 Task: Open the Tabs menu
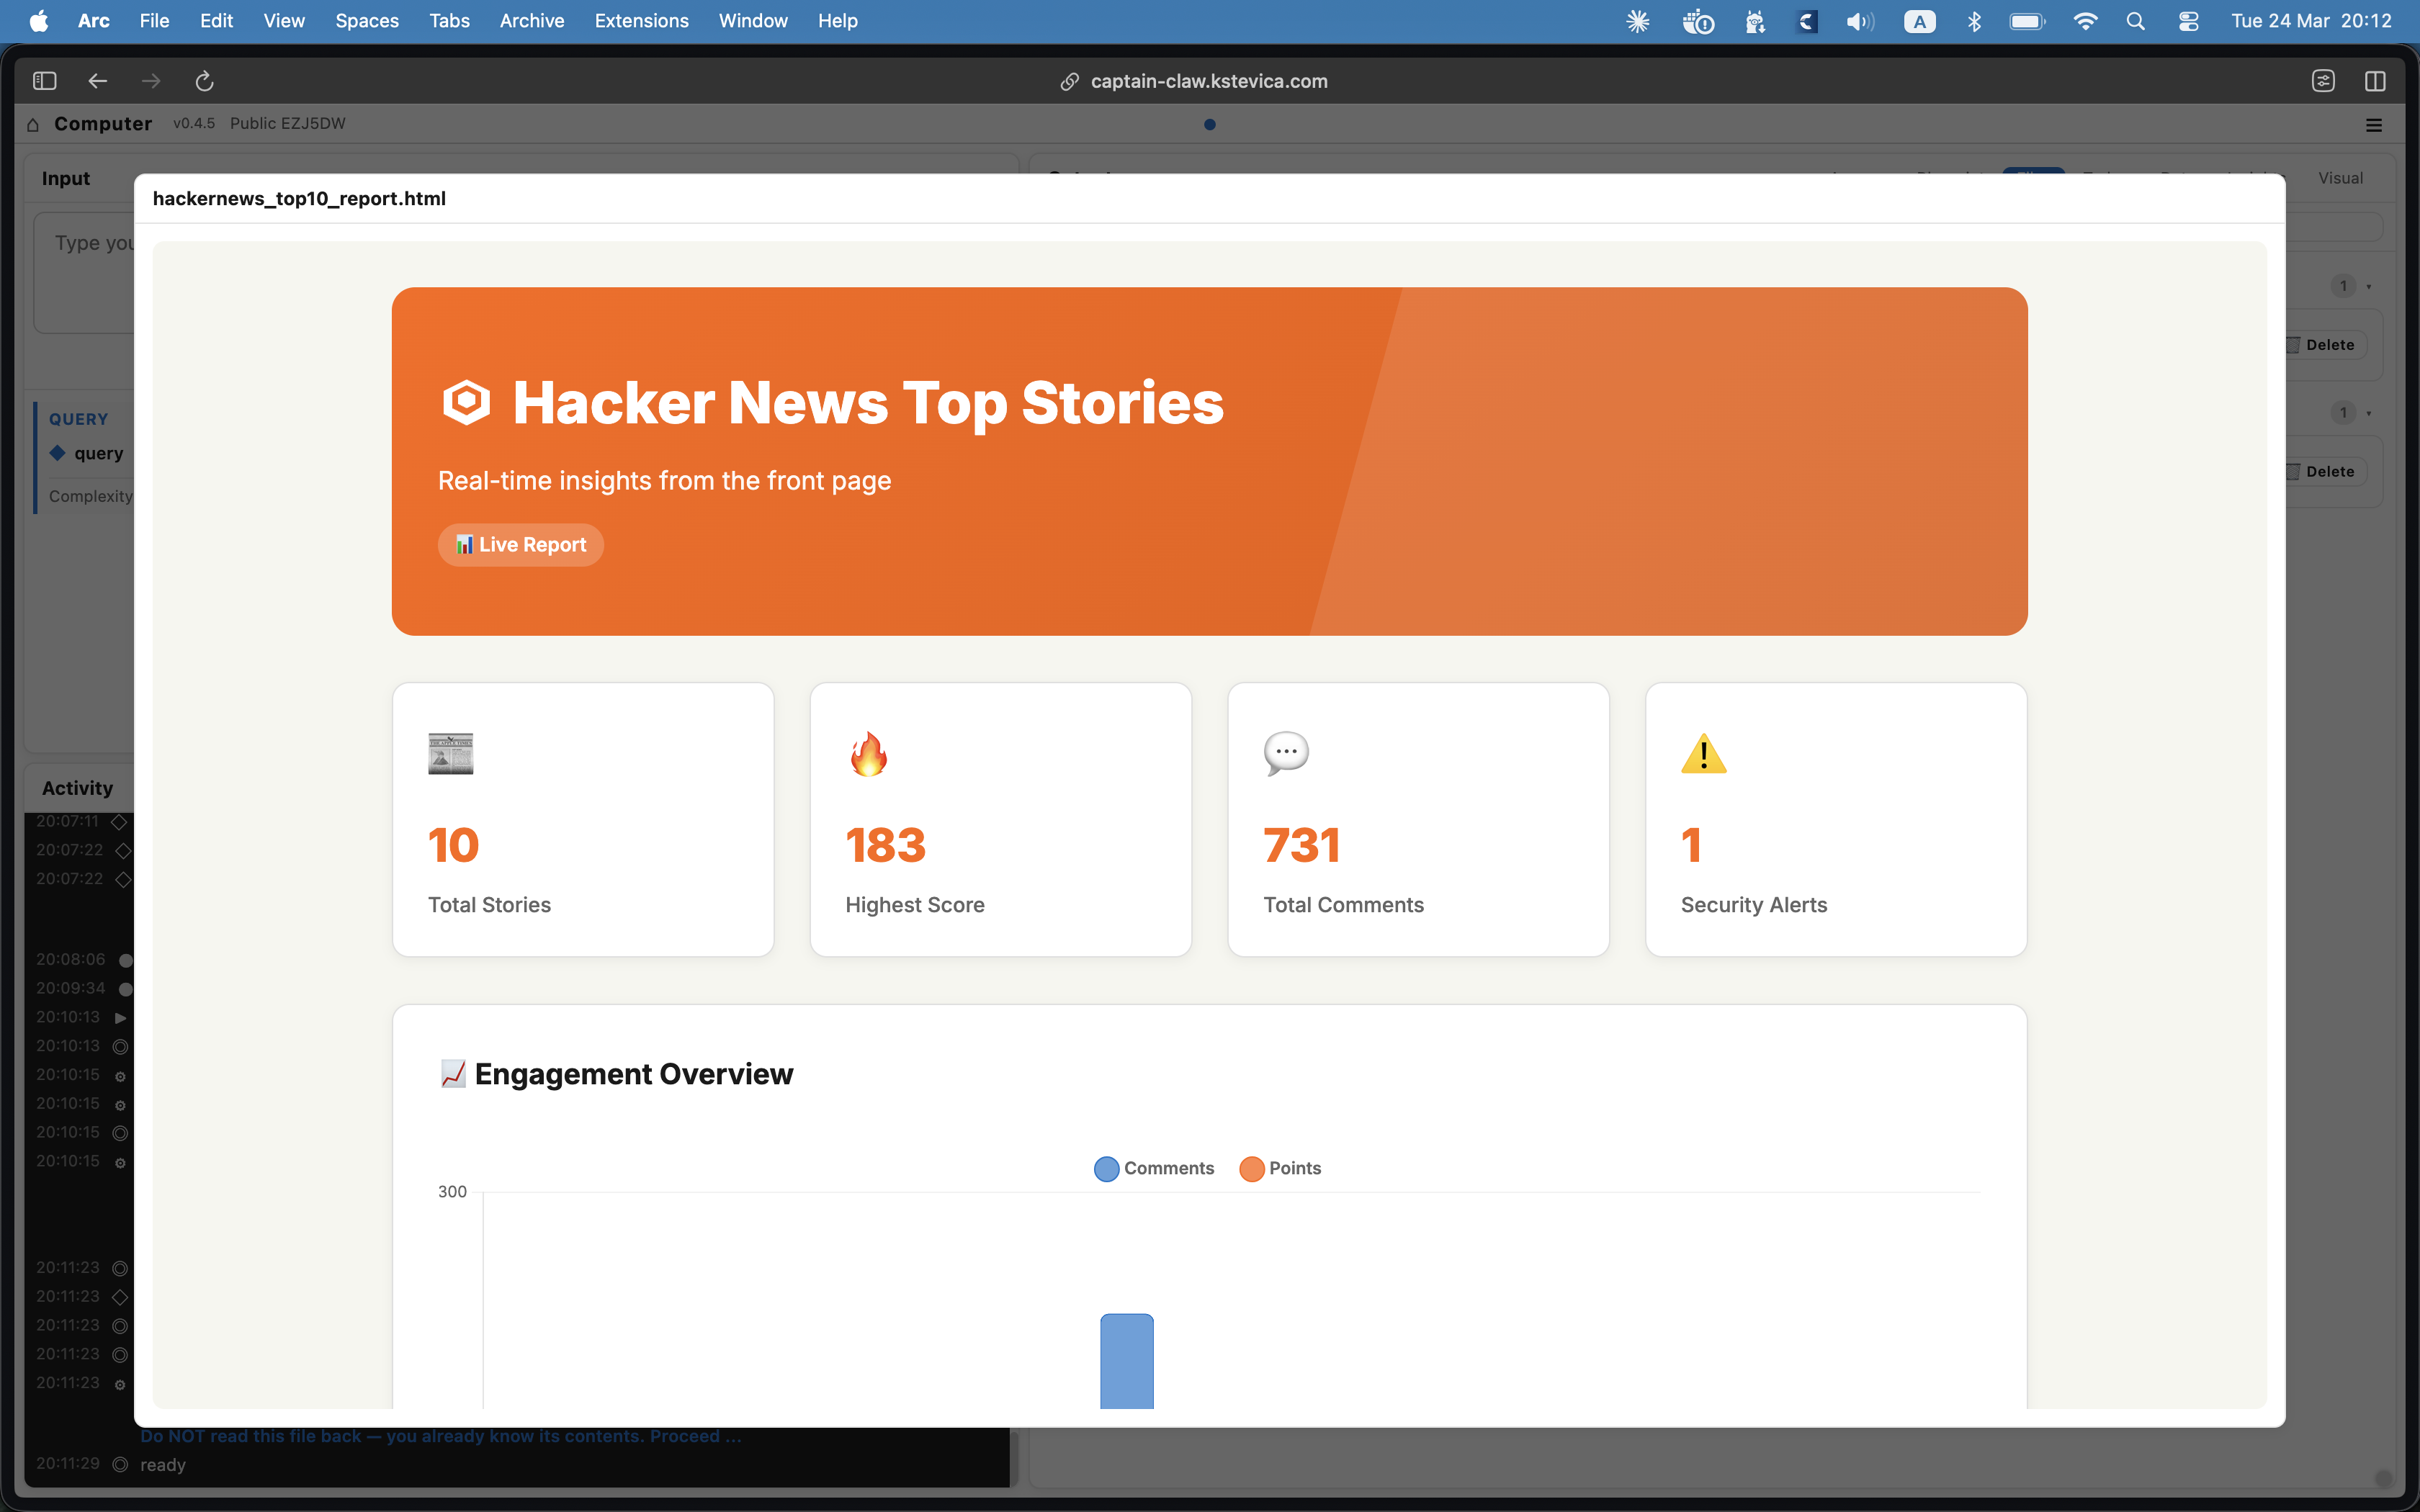tap(449, 21)
